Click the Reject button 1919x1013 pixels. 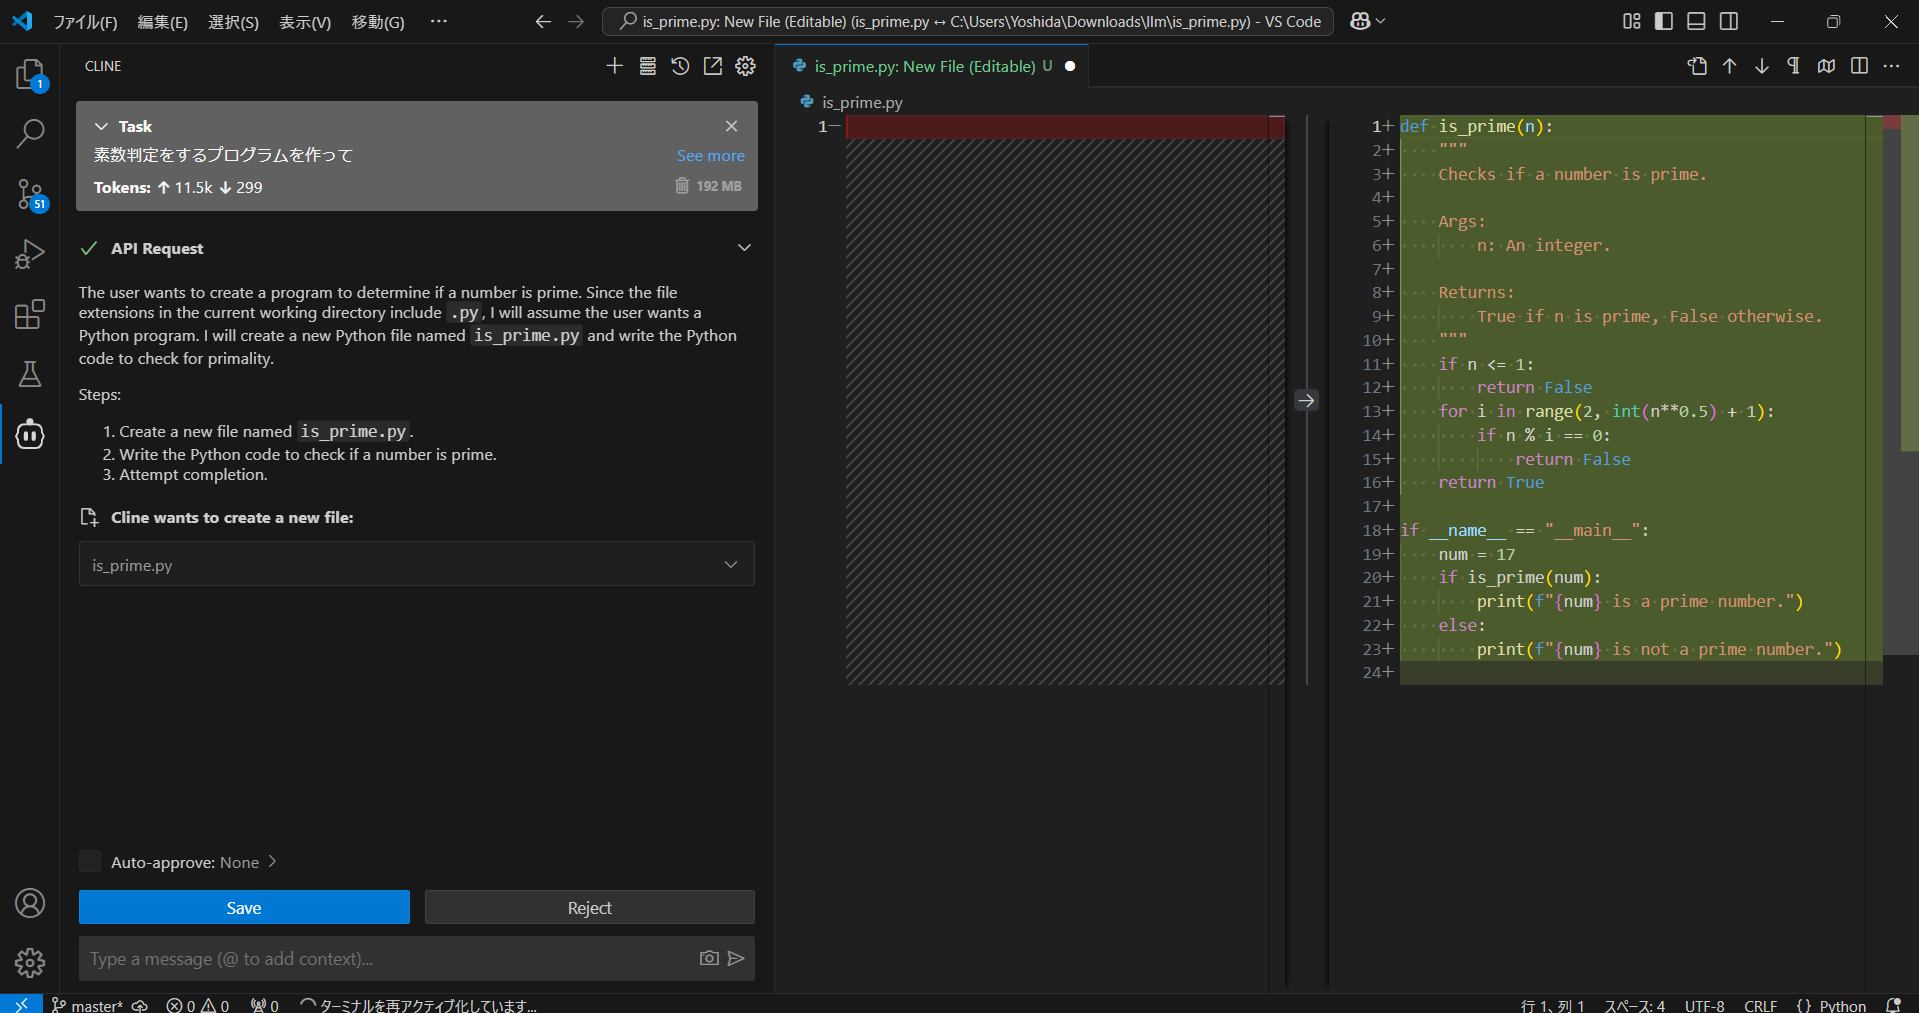click(x=590, y=907)
